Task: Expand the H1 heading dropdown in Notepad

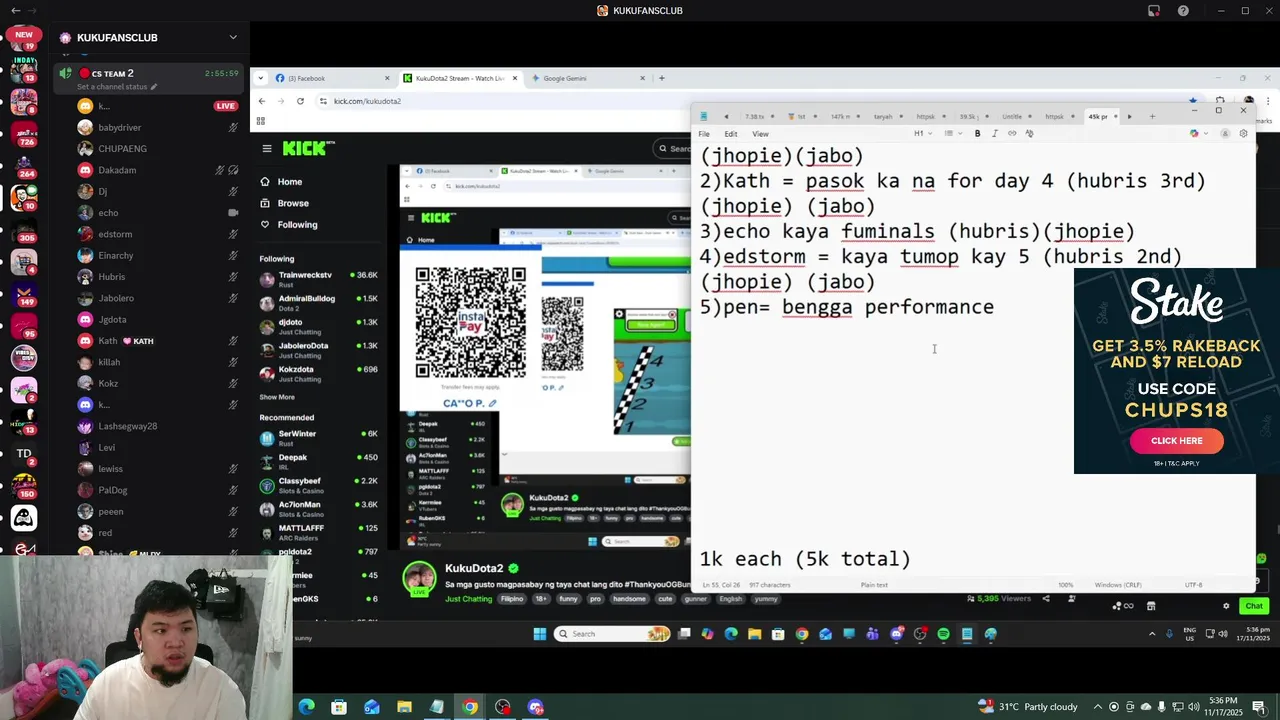Action: 923,133
